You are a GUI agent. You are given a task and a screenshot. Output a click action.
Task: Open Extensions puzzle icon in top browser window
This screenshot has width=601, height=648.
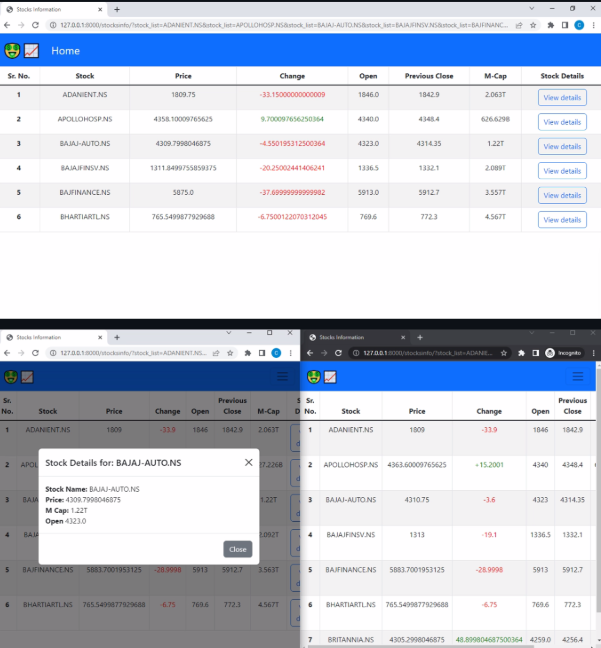point(551,25)
